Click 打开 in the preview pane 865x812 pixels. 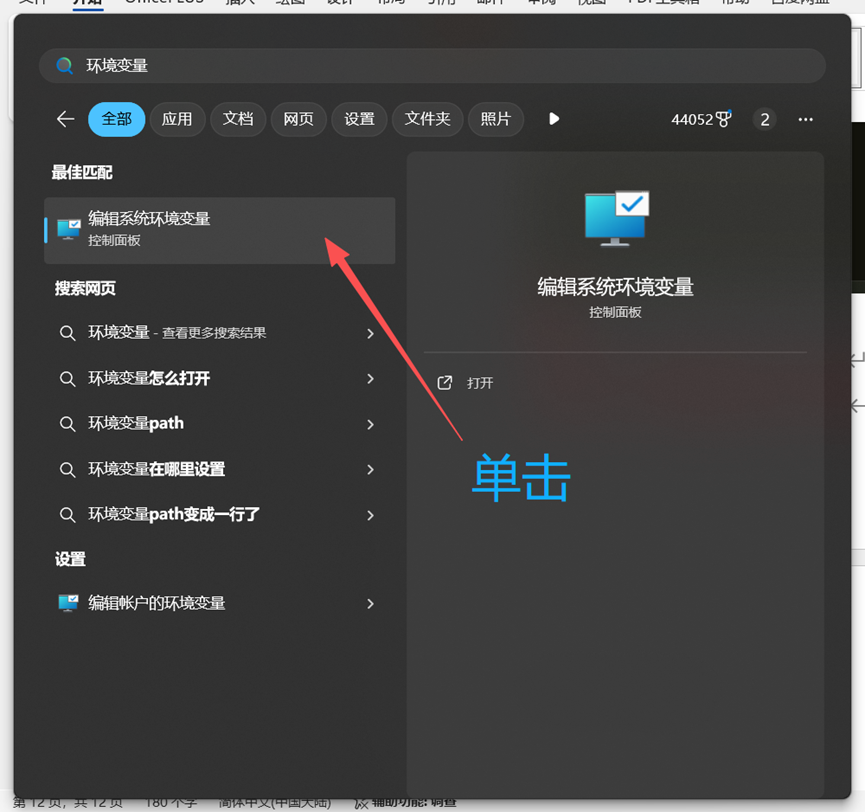tap(480, 383)
